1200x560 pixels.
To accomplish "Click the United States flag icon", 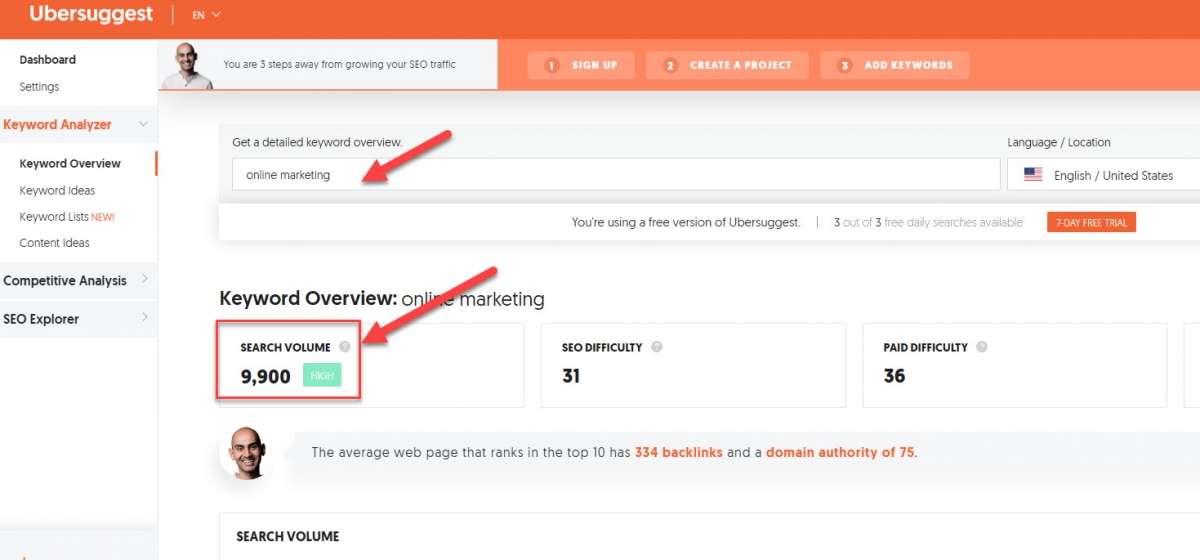I will click(1033, 175).
